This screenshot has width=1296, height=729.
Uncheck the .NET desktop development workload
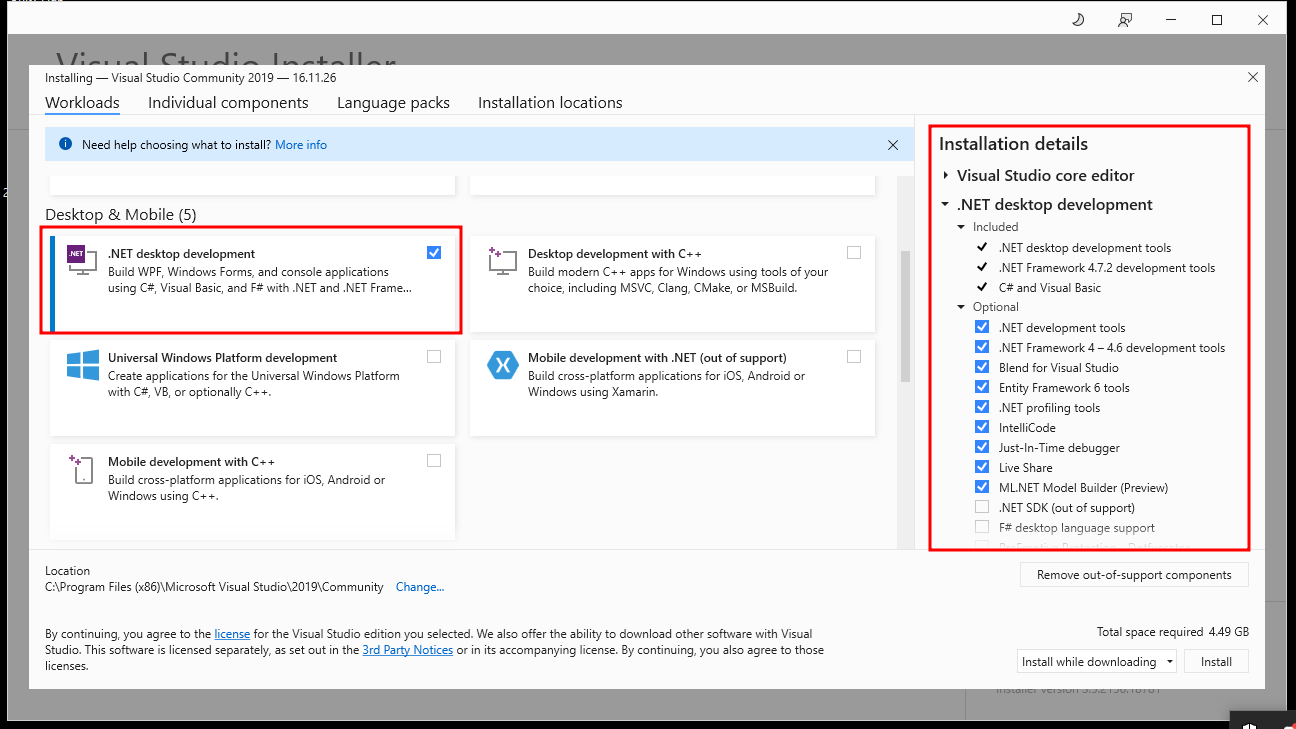point(433,253)
